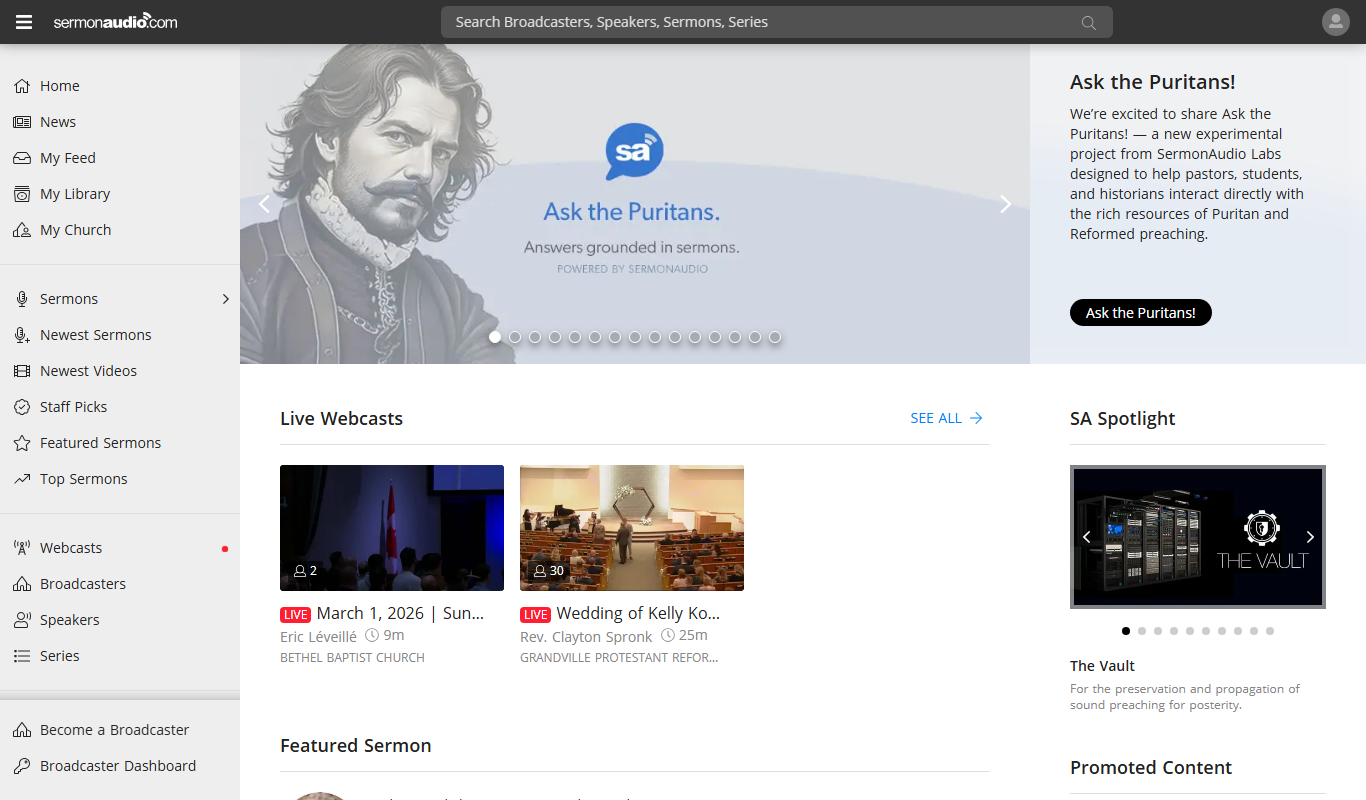The height and width of the screenshot is (800, 1366).
Task: Click the Series list icon
Action: tap(22, 656)
